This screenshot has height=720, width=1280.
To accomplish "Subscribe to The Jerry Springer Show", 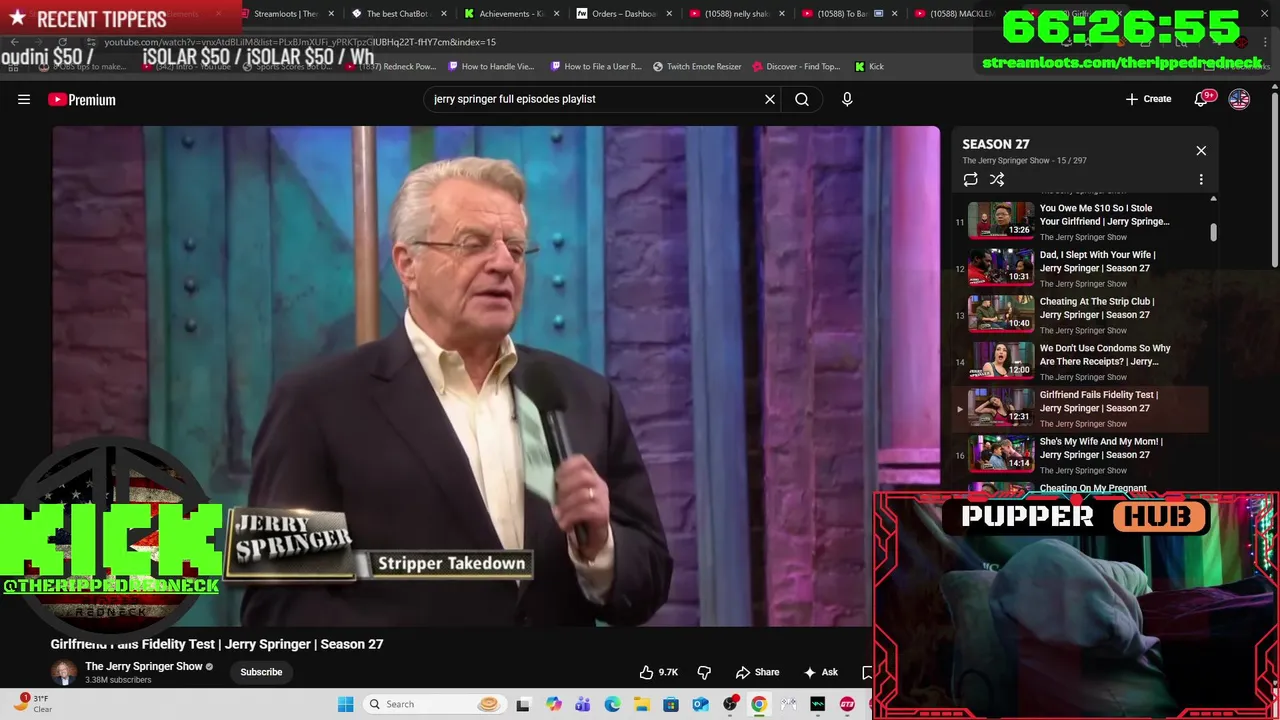I will click(261, 672).
